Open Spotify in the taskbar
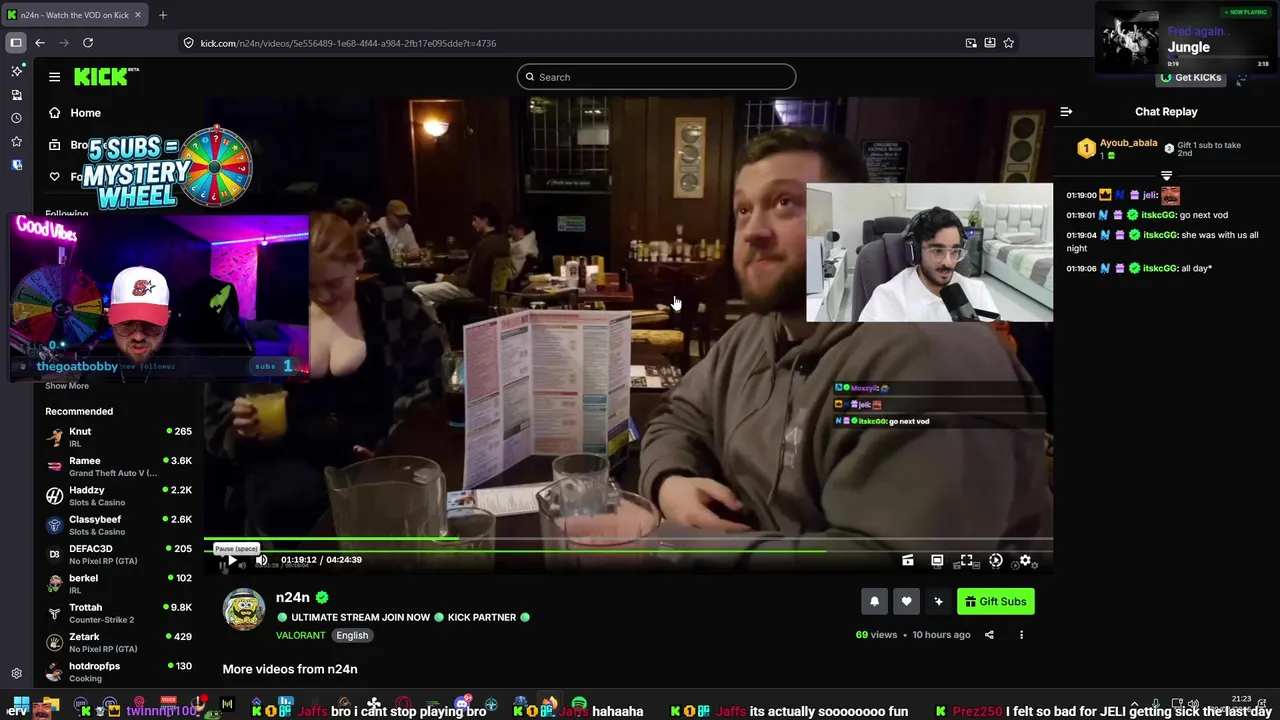Viewport: 1280px width, 720px height. pos(579,706)
